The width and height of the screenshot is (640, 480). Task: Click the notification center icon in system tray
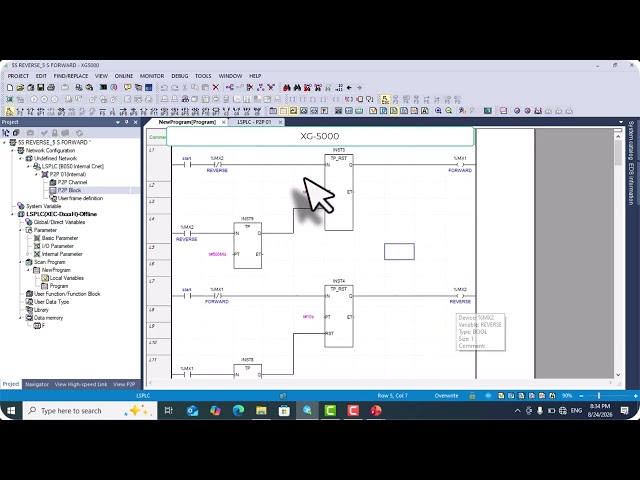[x=624, y=411]
